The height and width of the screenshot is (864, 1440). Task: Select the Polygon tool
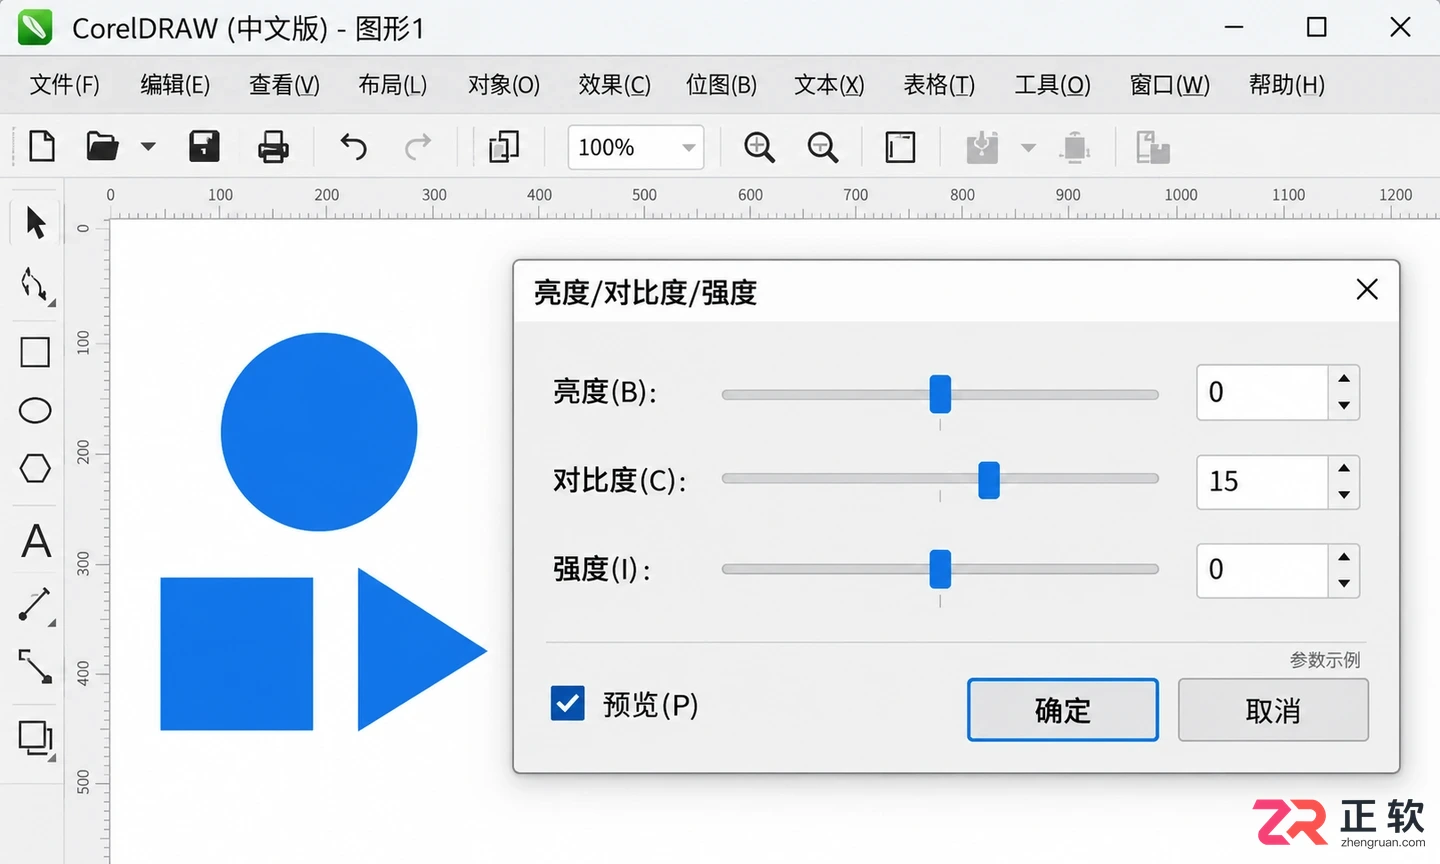pyautogui.click(x=35, y=468)
